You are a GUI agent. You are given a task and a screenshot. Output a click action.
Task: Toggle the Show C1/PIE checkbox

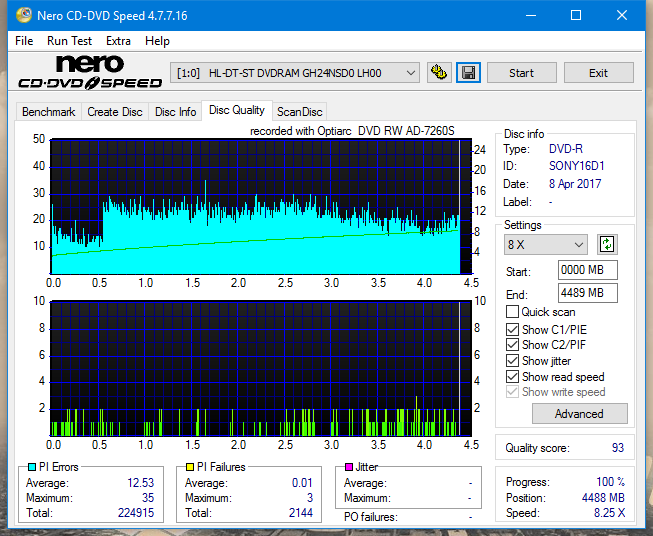512,329
